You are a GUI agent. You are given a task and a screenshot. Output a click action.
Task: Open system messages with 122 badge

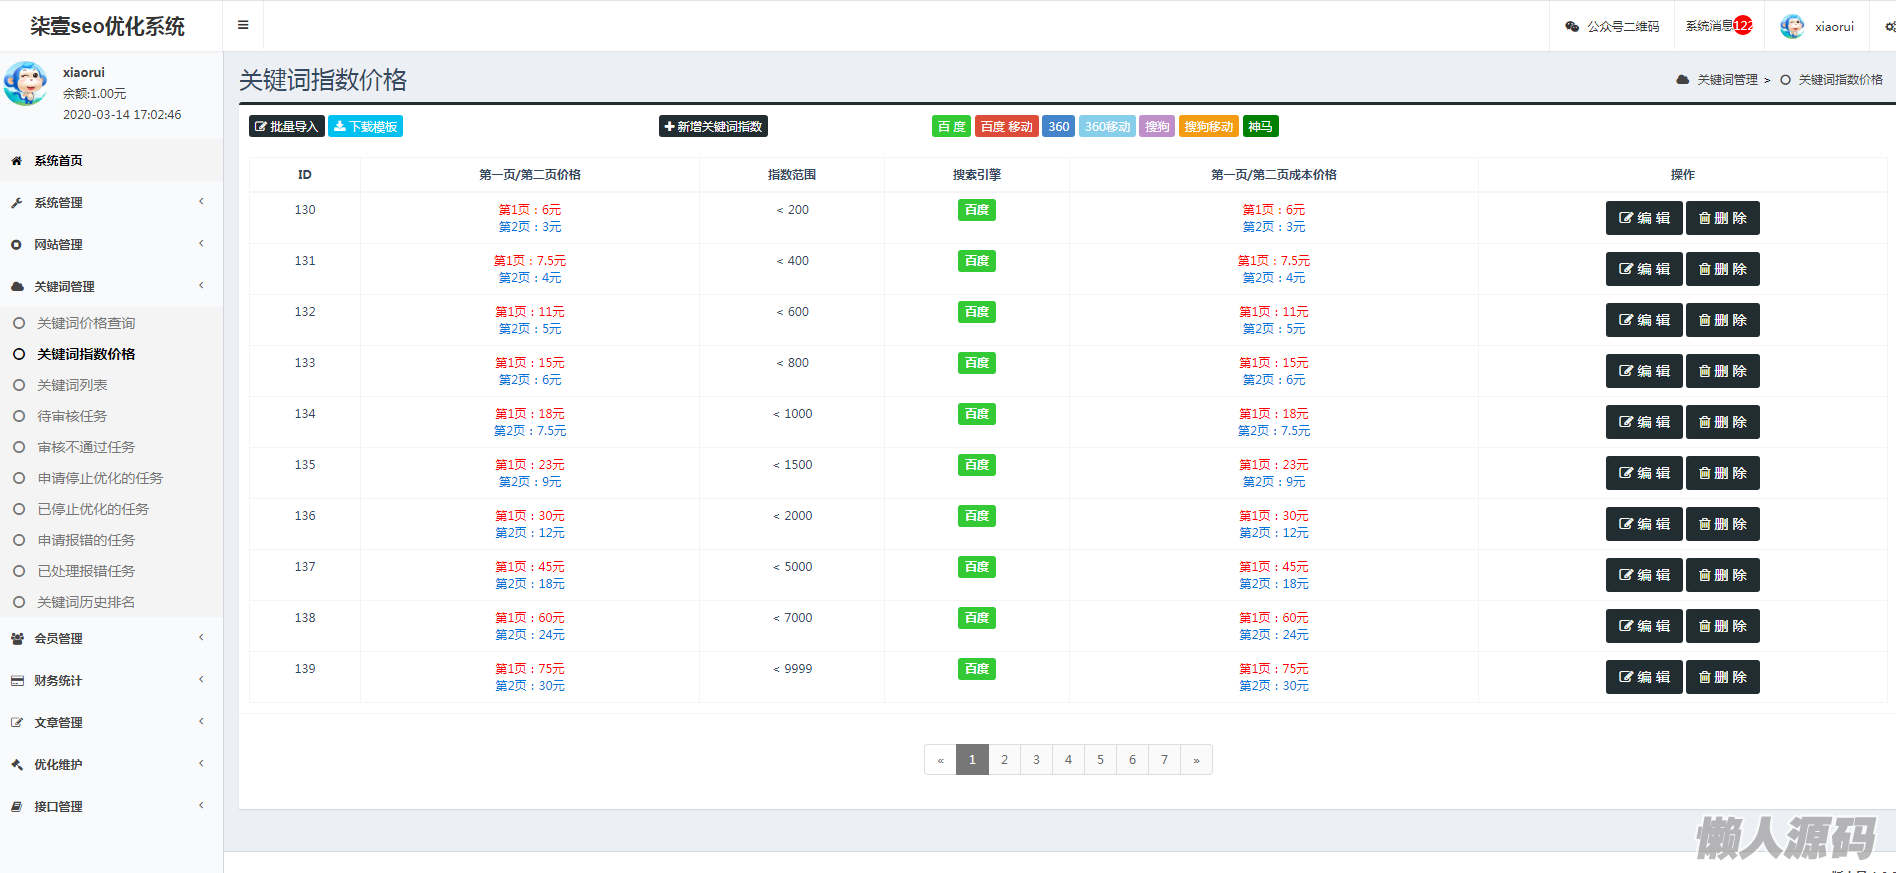coord(1718,26)
